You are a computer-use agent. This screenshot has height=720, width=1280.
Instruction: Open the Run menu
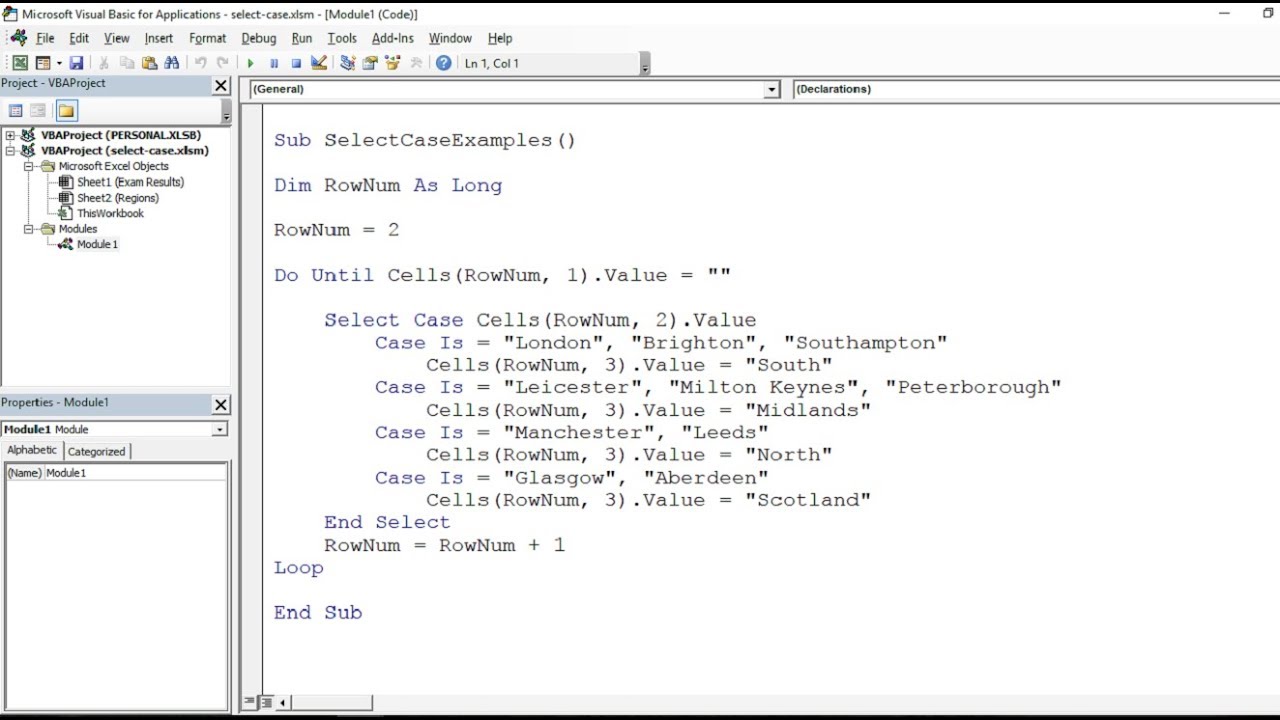tap(302, 38)
